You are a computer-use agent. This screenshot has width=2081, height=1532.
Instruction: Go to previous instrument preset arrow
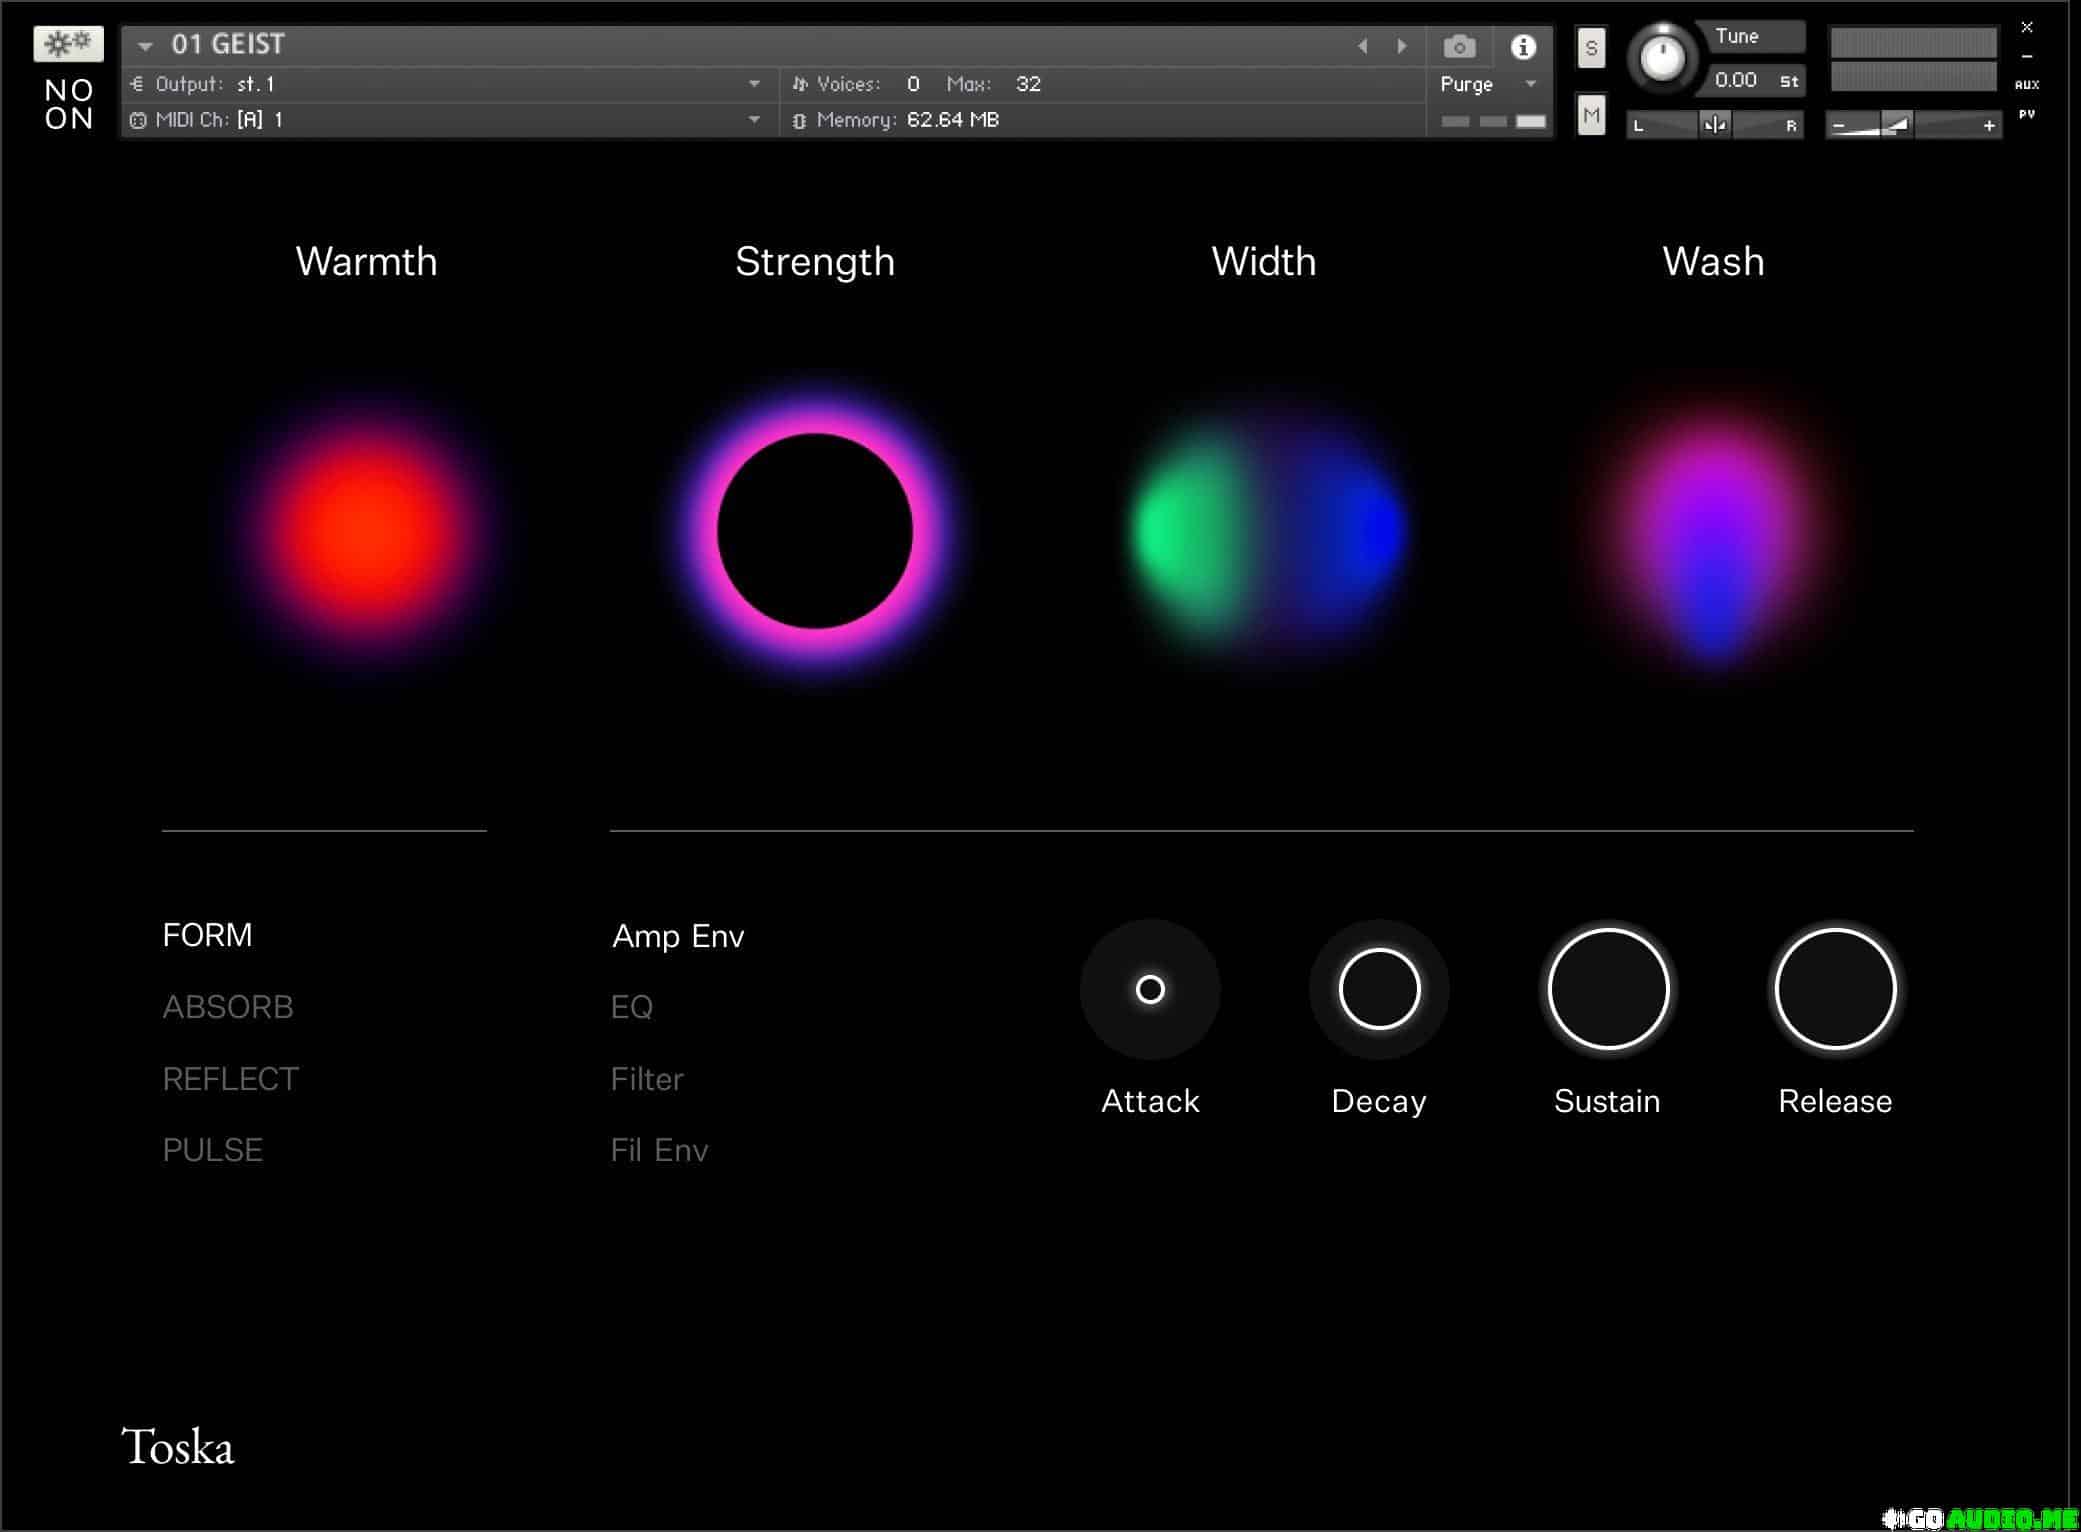(1362, 46)
